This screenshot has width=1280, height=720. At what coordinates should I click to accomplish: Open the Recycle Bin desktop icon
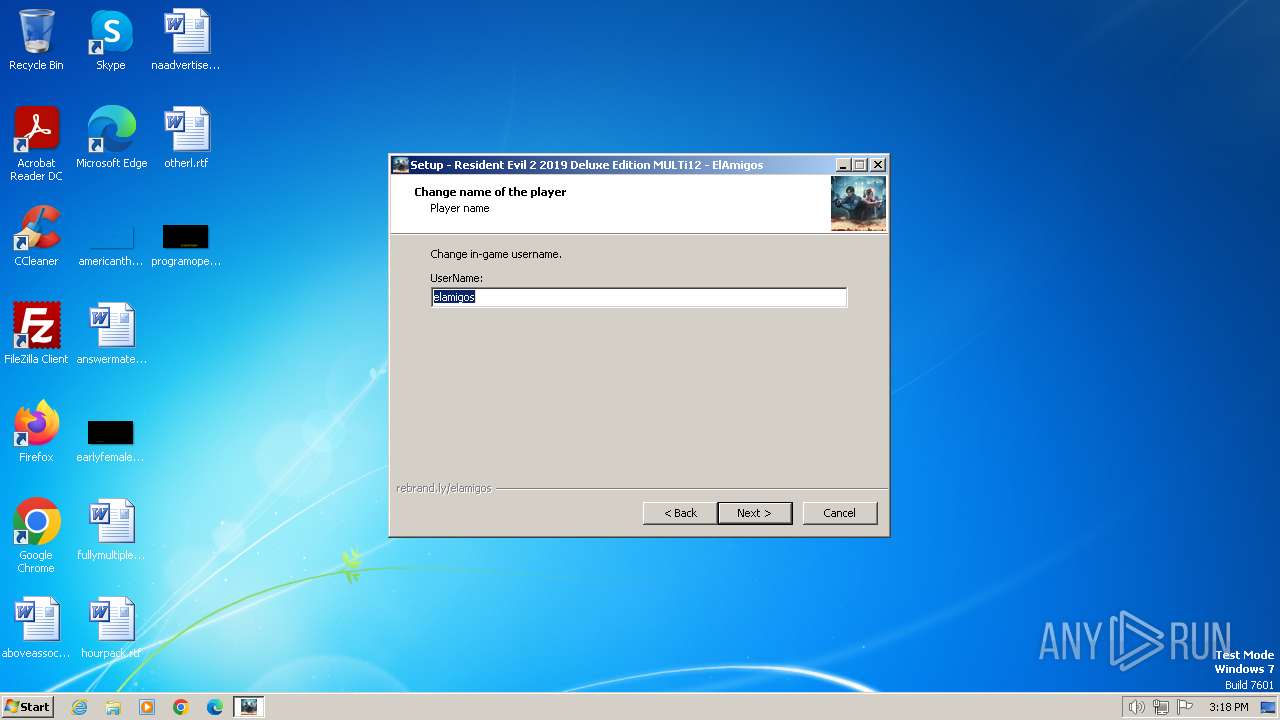click(x=36, y=40)
